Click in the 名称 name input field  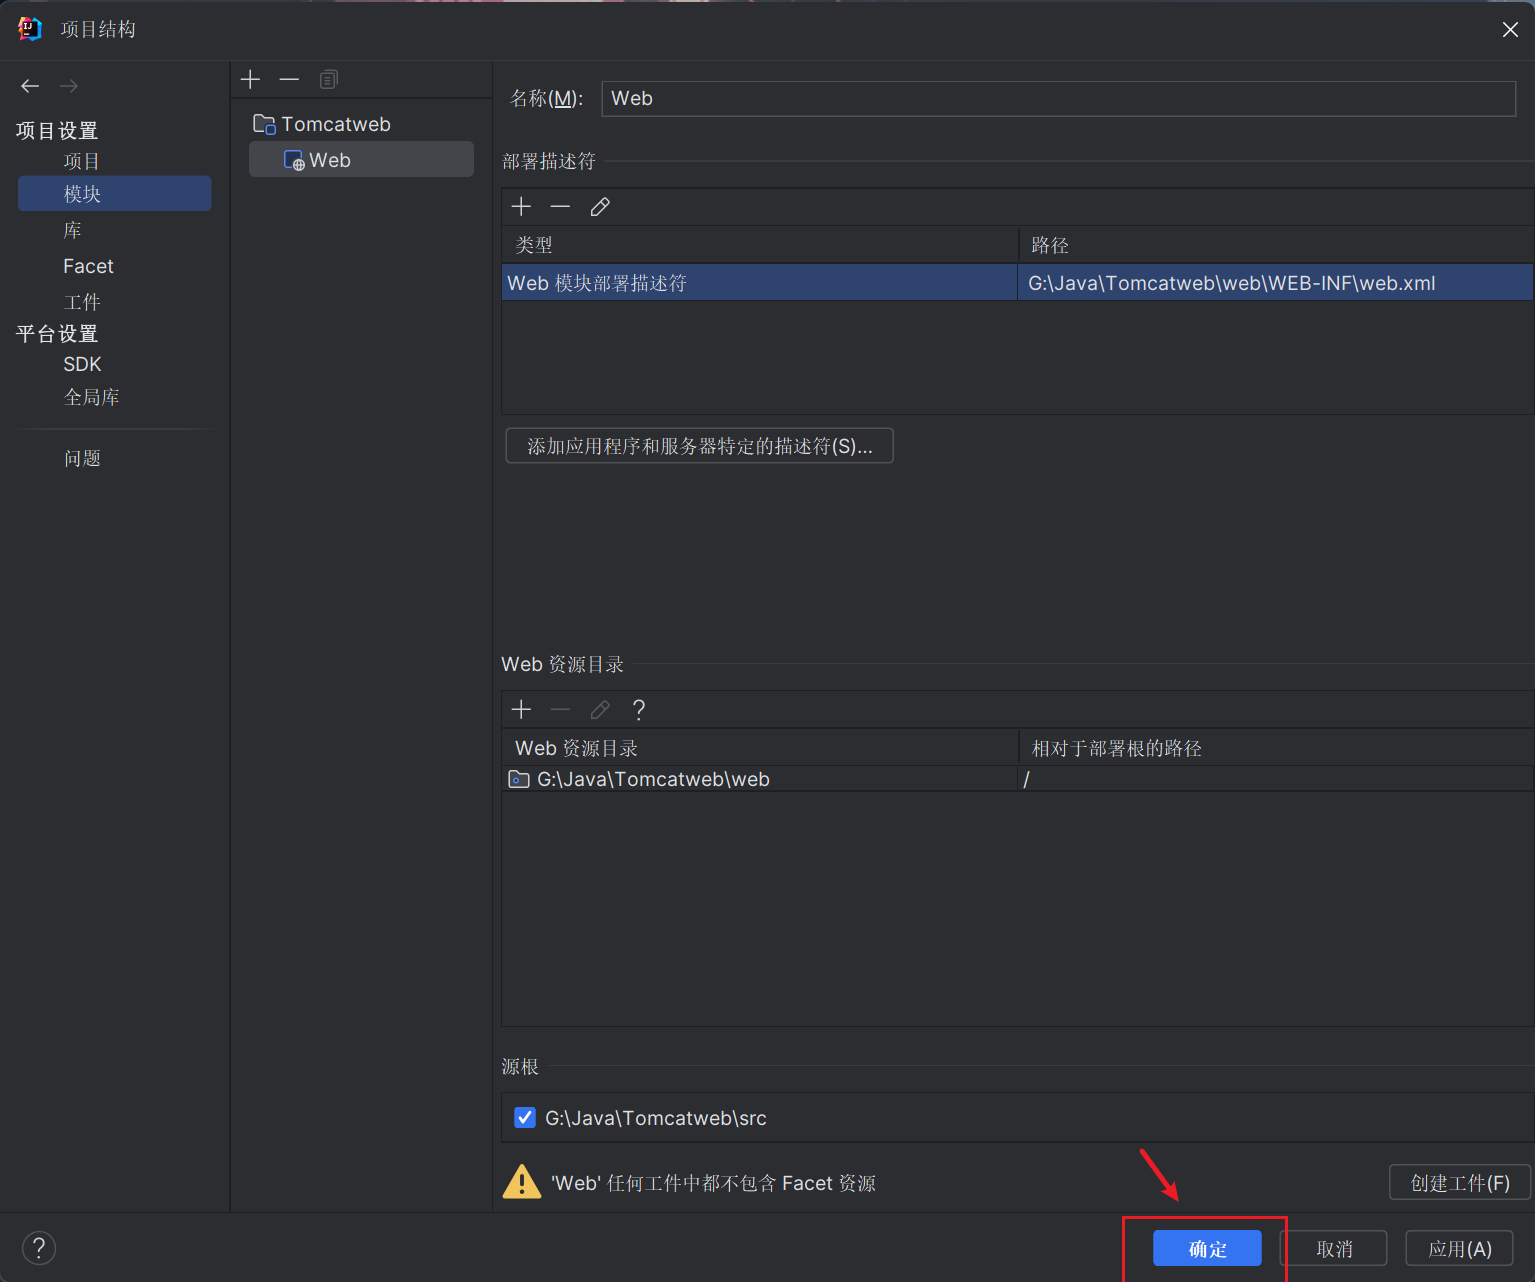[1058, 99]
